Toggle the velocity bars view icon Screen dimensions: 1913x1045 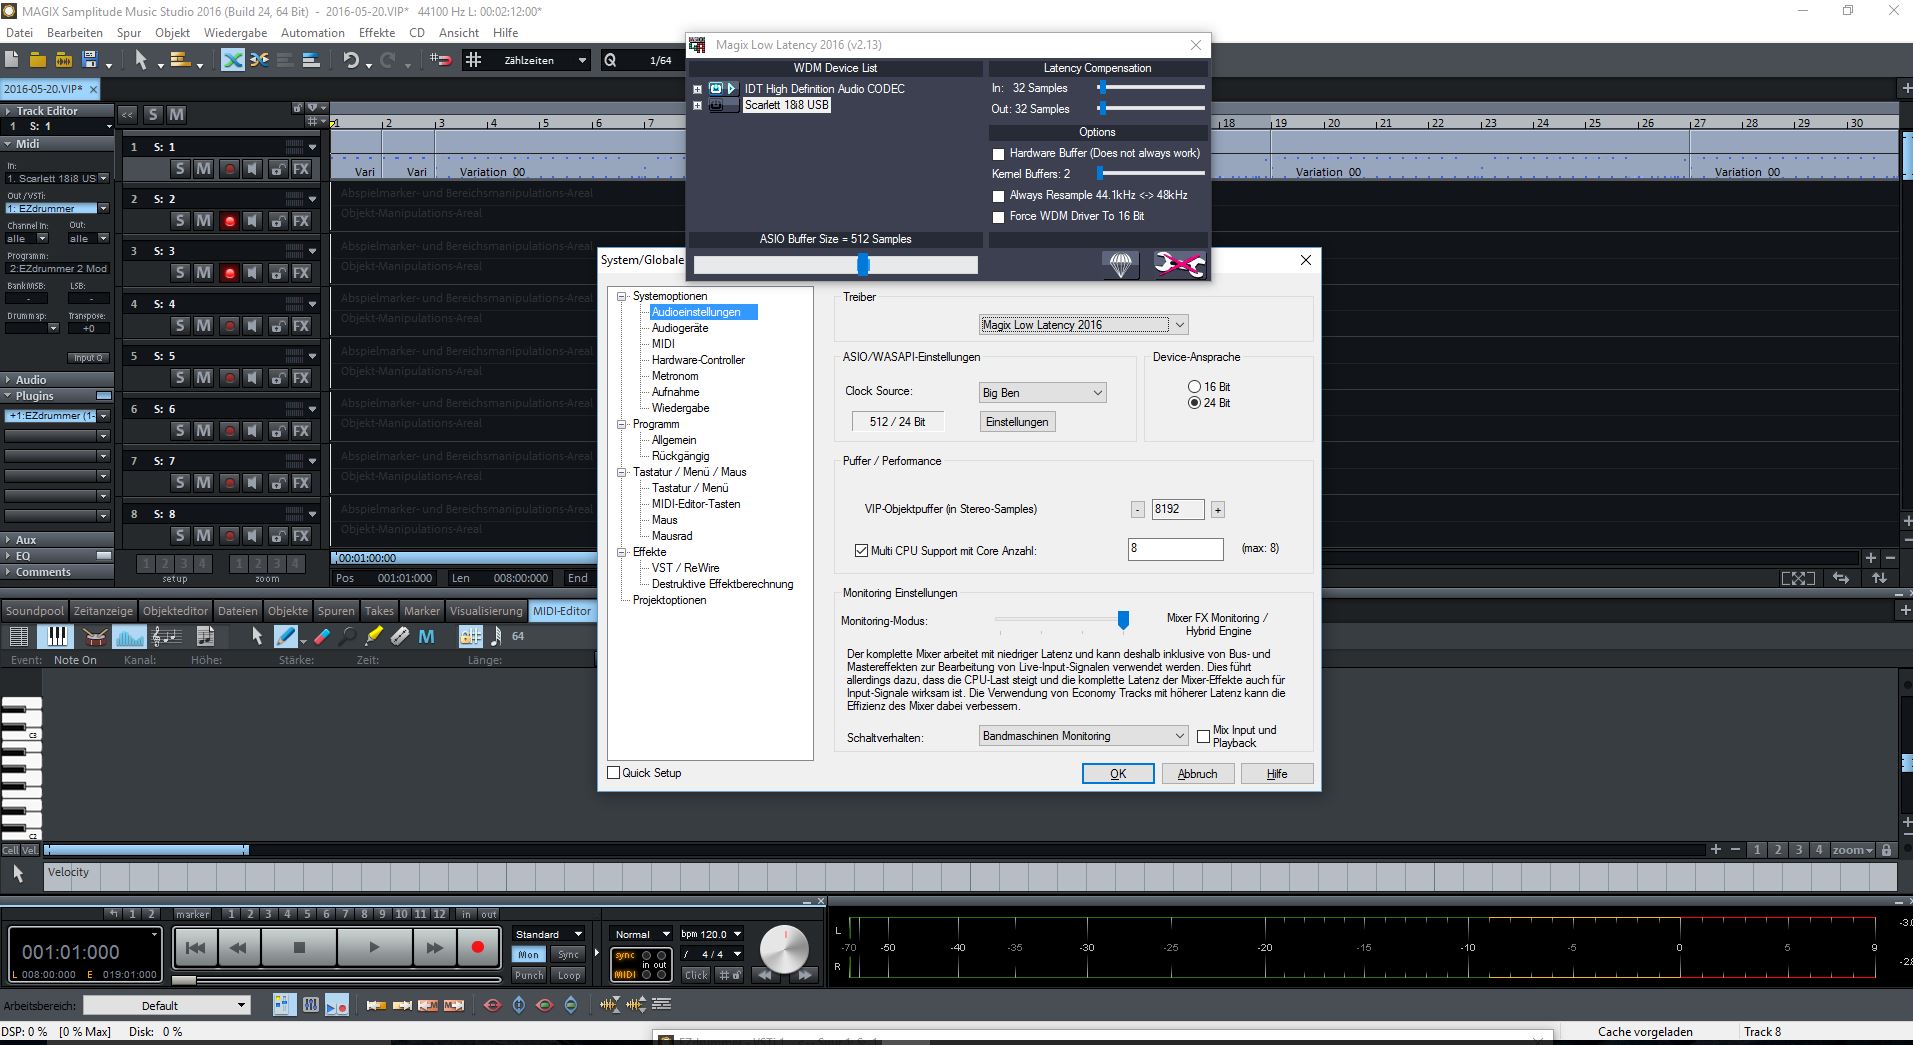coord(130,636)
